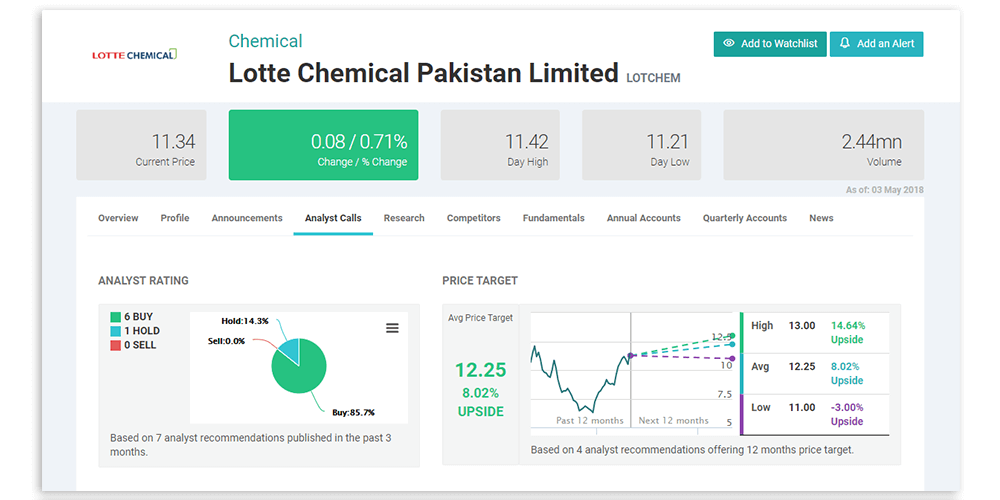Screen dimensions: 1000x500
Task: Click the Day Low 11.21 card
Action: pos(642,145)
